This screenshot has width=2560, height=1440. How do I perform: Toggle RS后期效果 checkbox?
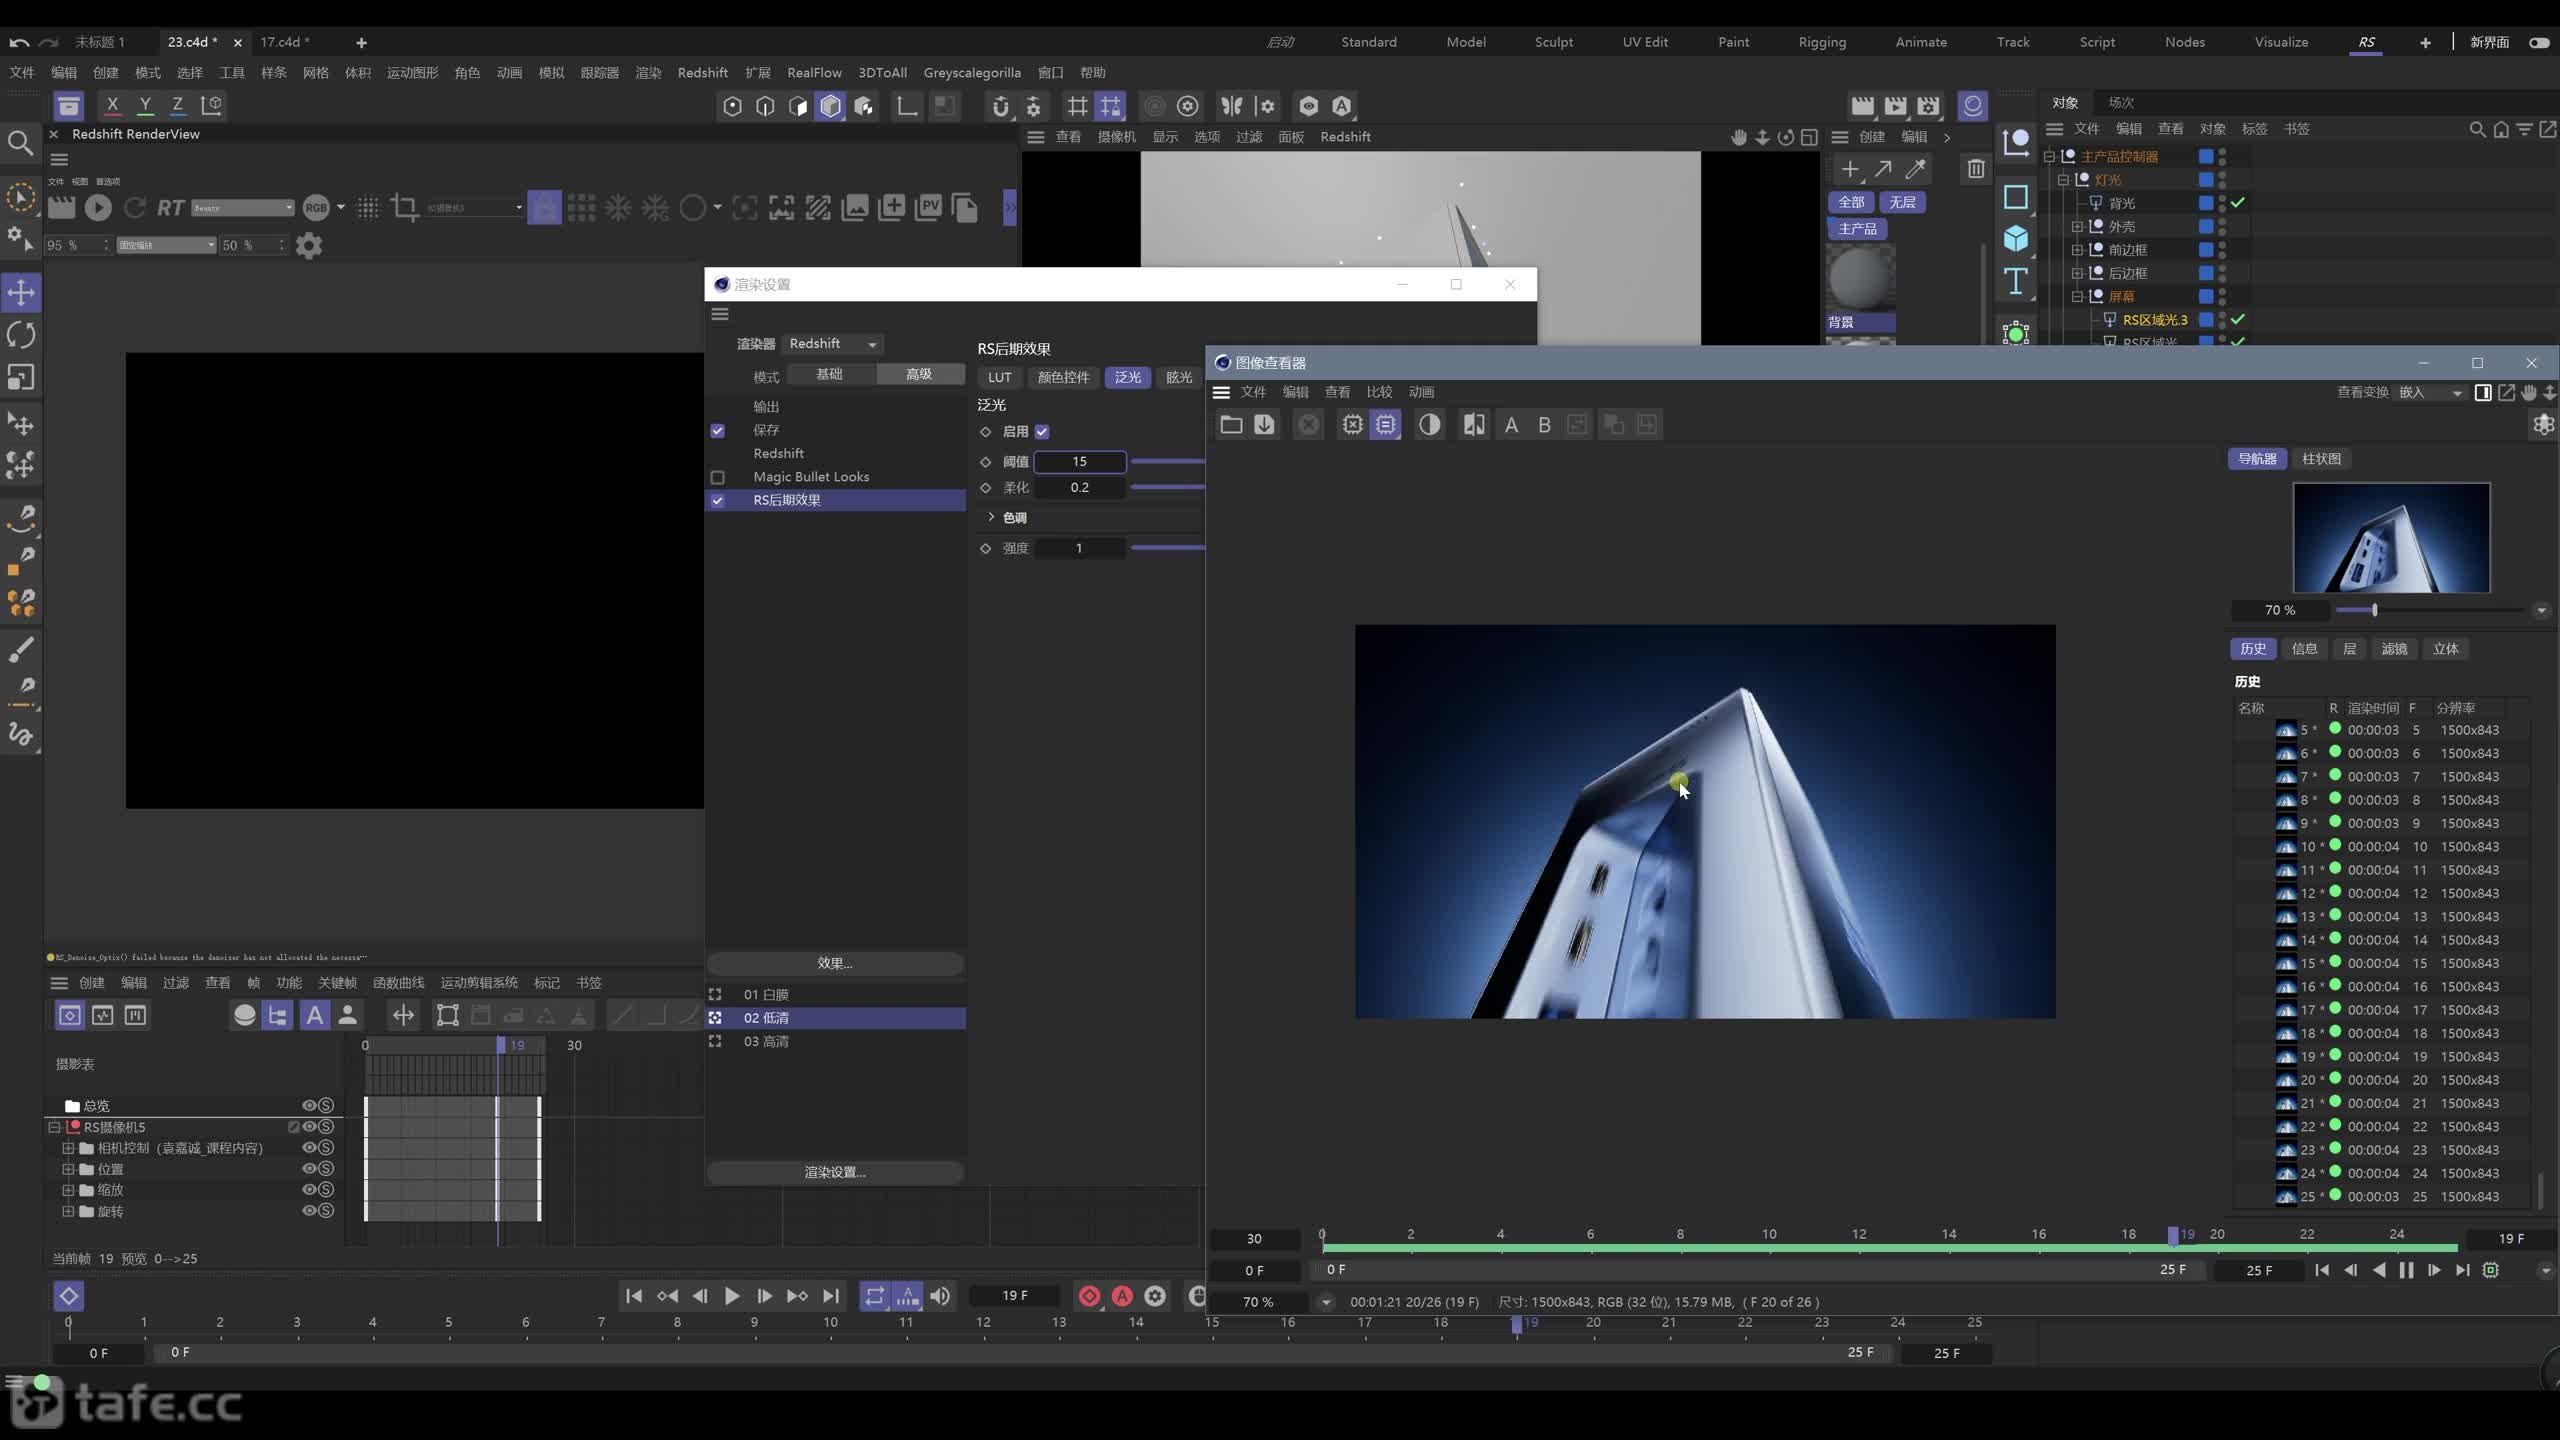coord(717,500)
